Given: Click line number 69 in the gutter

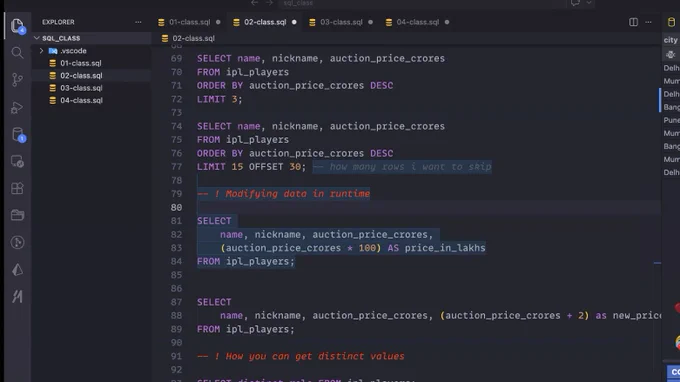Looking at the screenshot, I should coord(176,59).
